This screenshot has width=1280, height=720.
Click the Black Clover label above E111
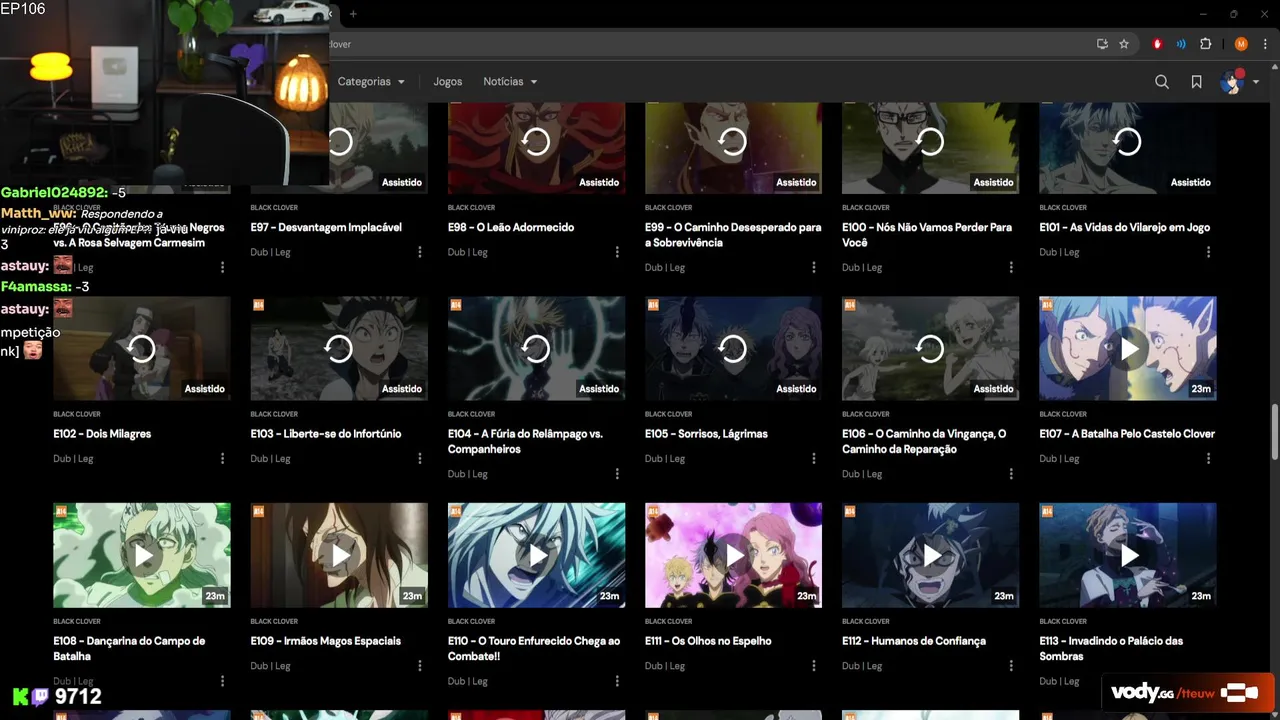(x=668, y=621)
